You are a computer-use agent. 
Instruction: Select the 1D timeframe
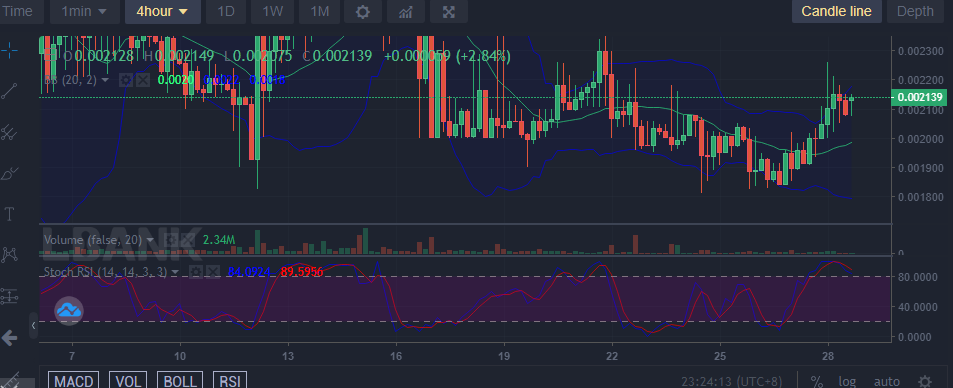tap(226, 12)
